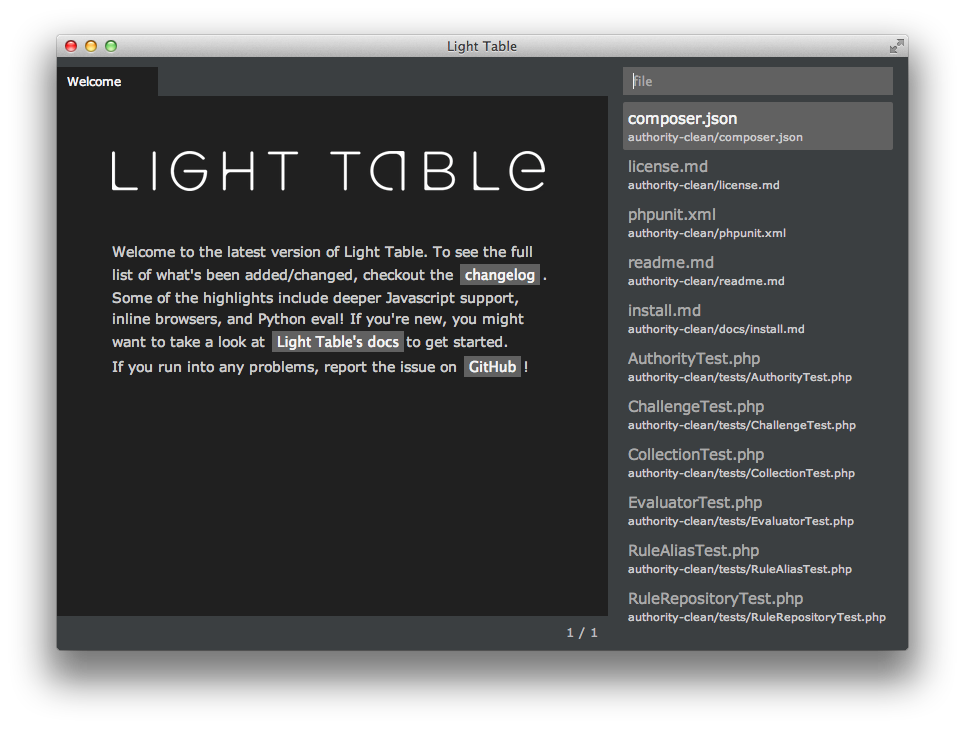The height and width of the screenshot is (729, 965).
Task: Open RuleAliasTest.php from the list
Action: [x=757, y=558]
